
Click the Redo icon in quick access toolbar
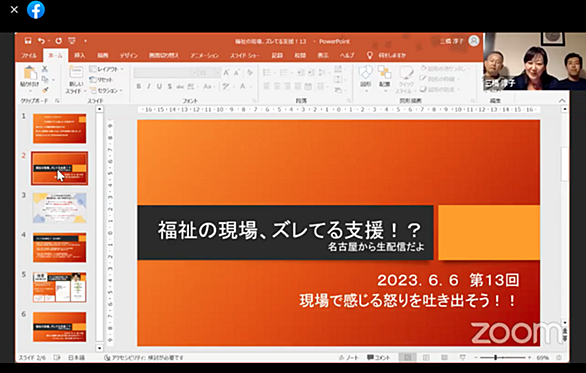click(x=59, y=41)
